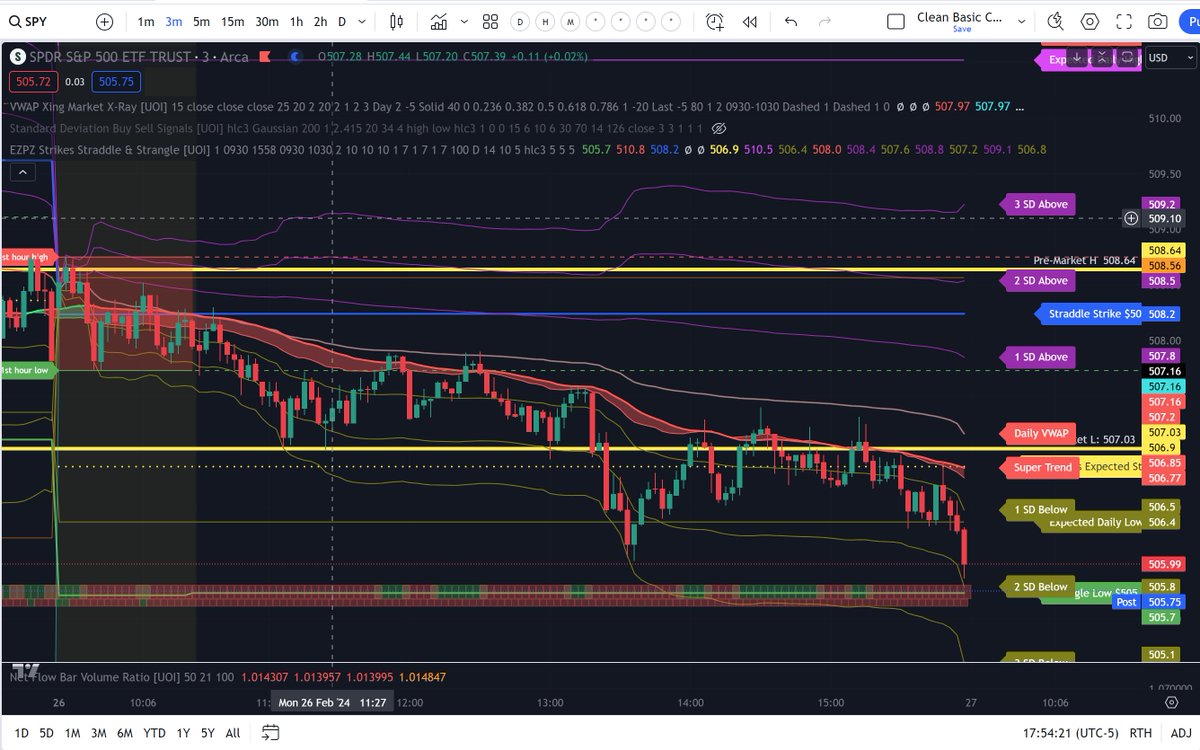This screenshot has height=750, width=1200.
Task: Toggle the RTH session setting
Action: tap(1140, 733)
